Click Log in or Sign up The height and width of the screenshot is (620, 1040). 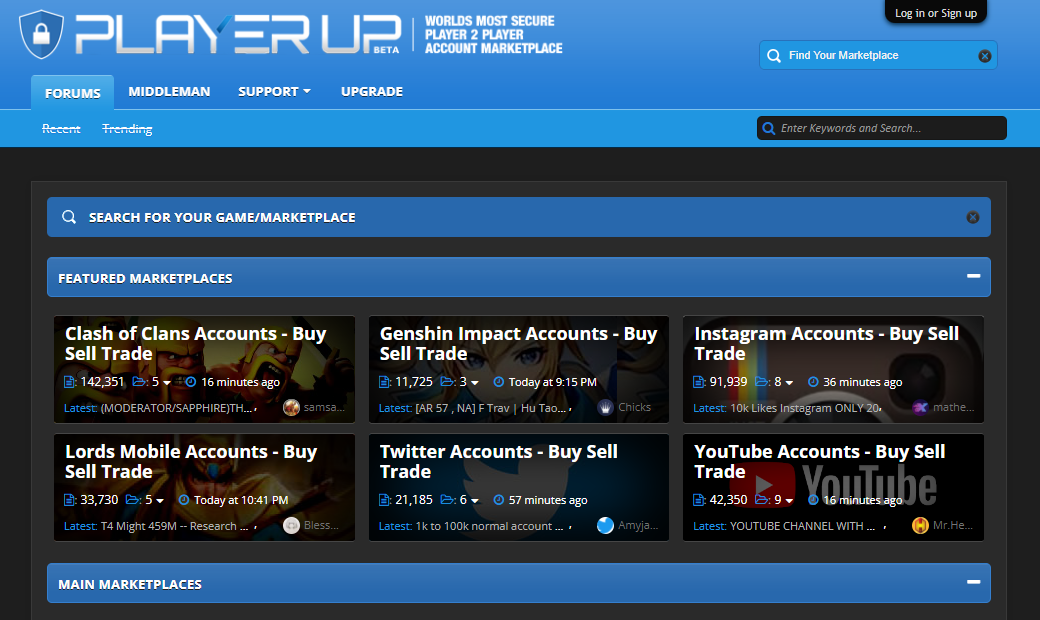936,13
